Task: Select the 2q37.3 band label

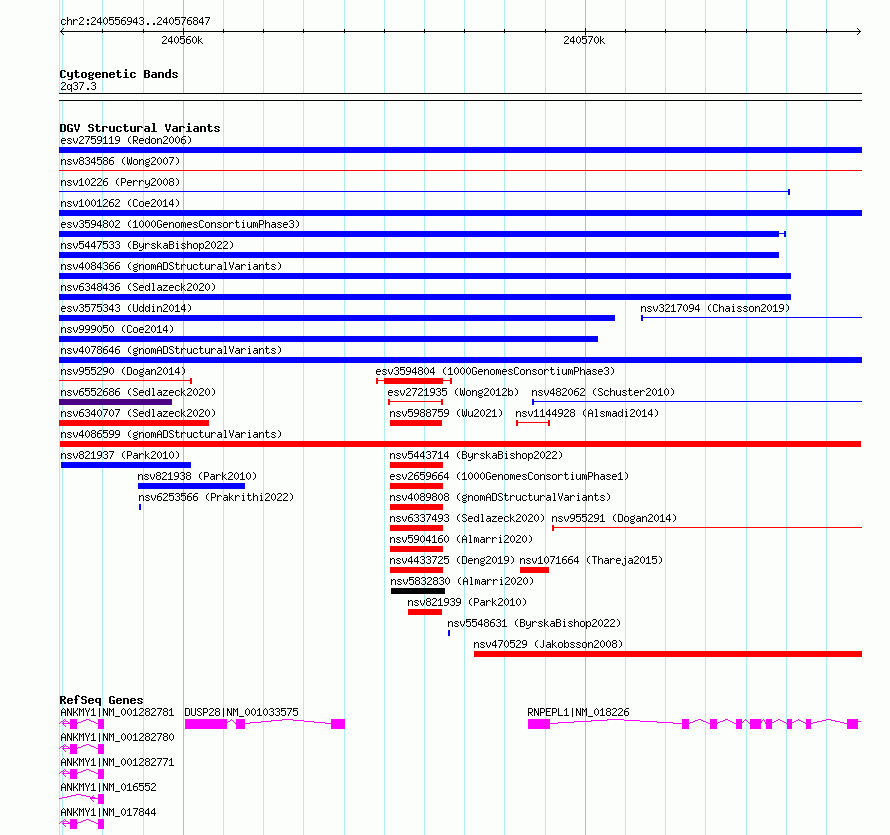Action: tap(78, 86)
